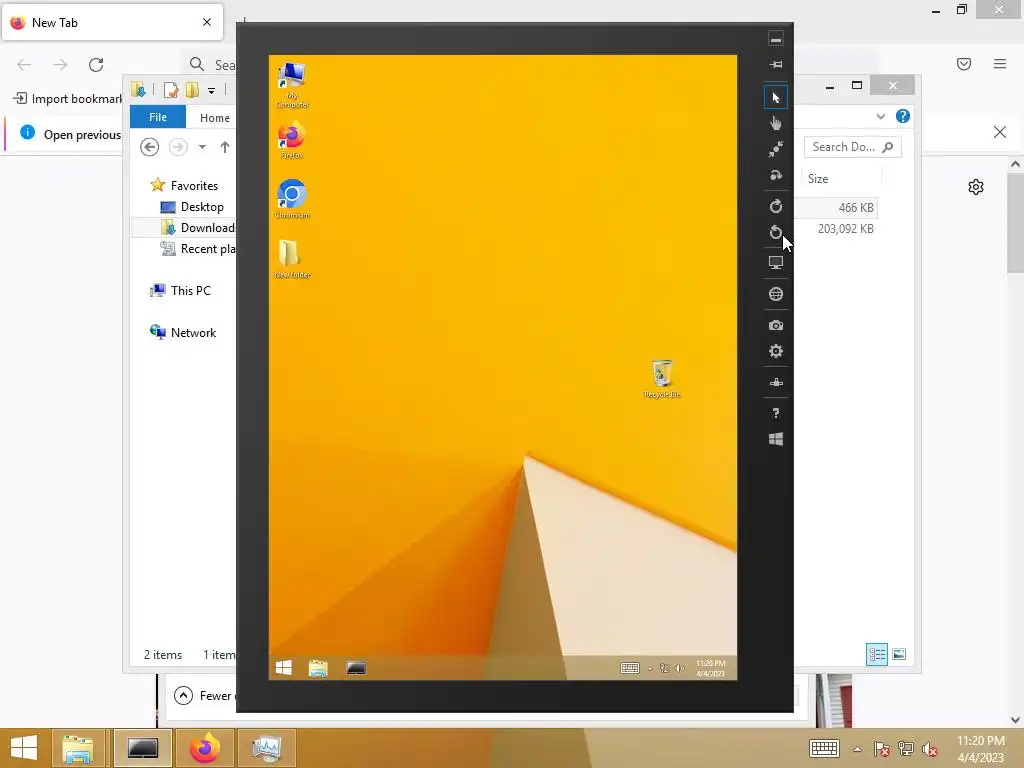Select Recycle Bin on simulated desktop
This screenshot has height=768, width=1024.
point(662,379)
